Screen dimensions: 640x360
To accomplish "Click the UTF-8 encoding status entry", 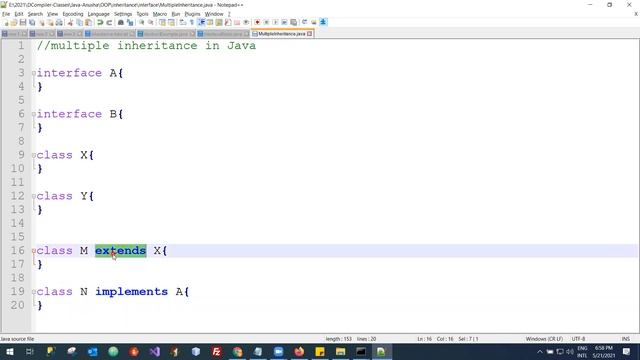I will 578,339.
